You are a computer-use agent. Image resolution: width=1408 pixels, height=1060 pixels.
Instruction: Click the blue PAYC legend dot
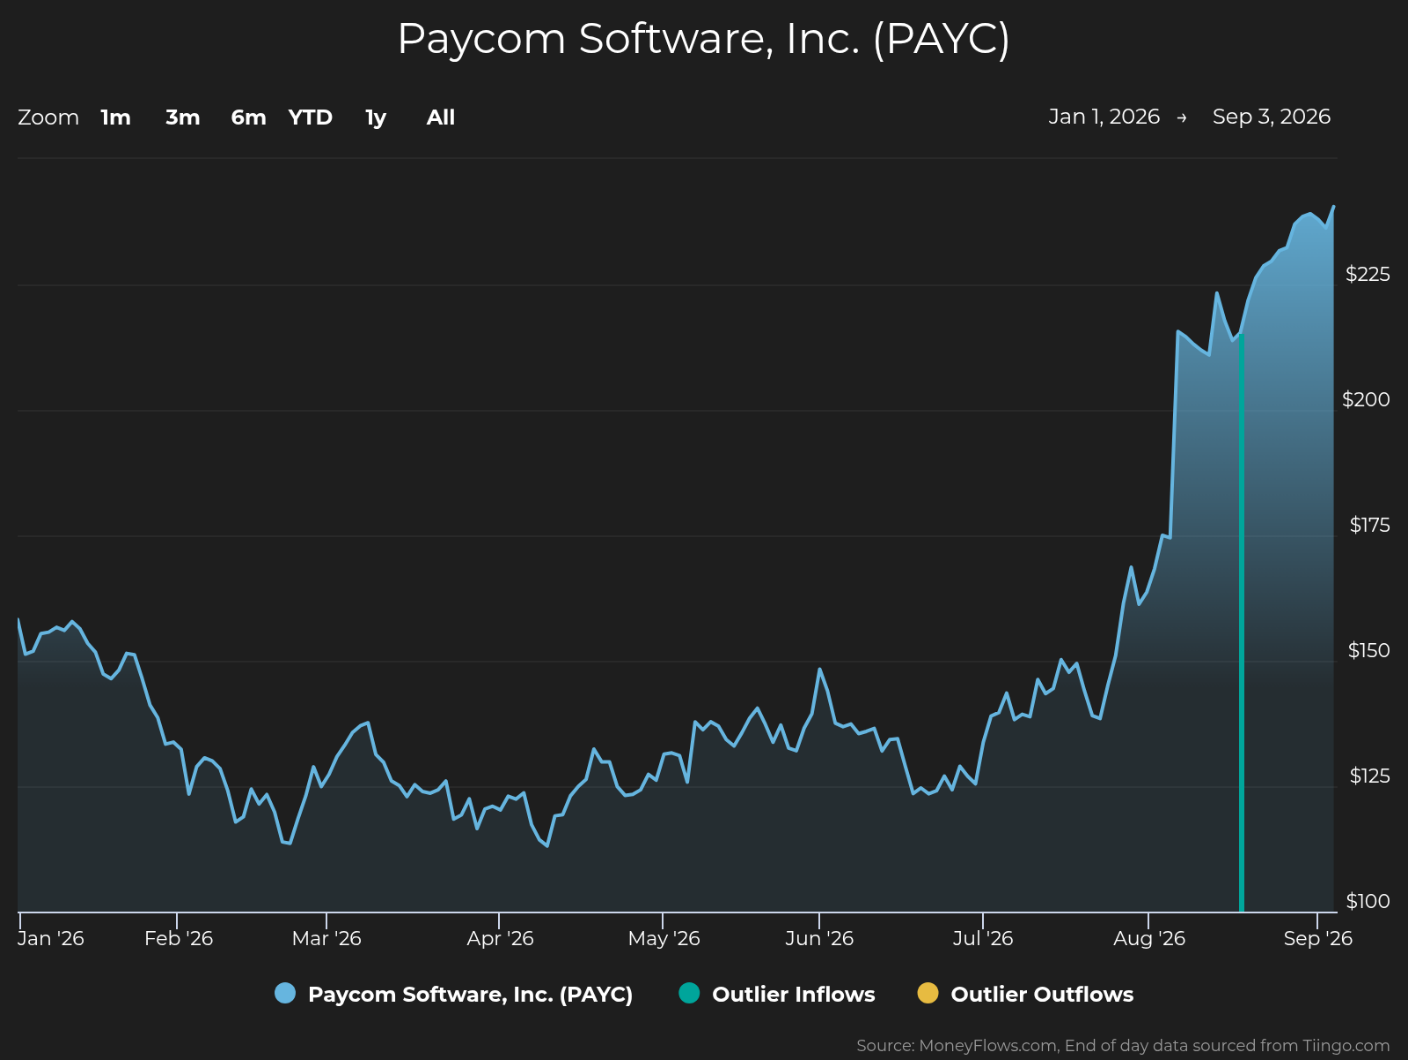[285, 993]
